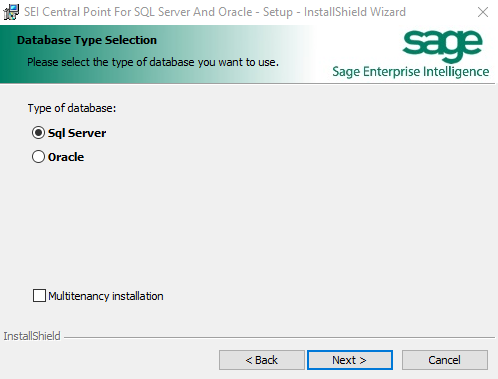
Task: Select the Sql Server radio button
Action: tap(38, 133)
